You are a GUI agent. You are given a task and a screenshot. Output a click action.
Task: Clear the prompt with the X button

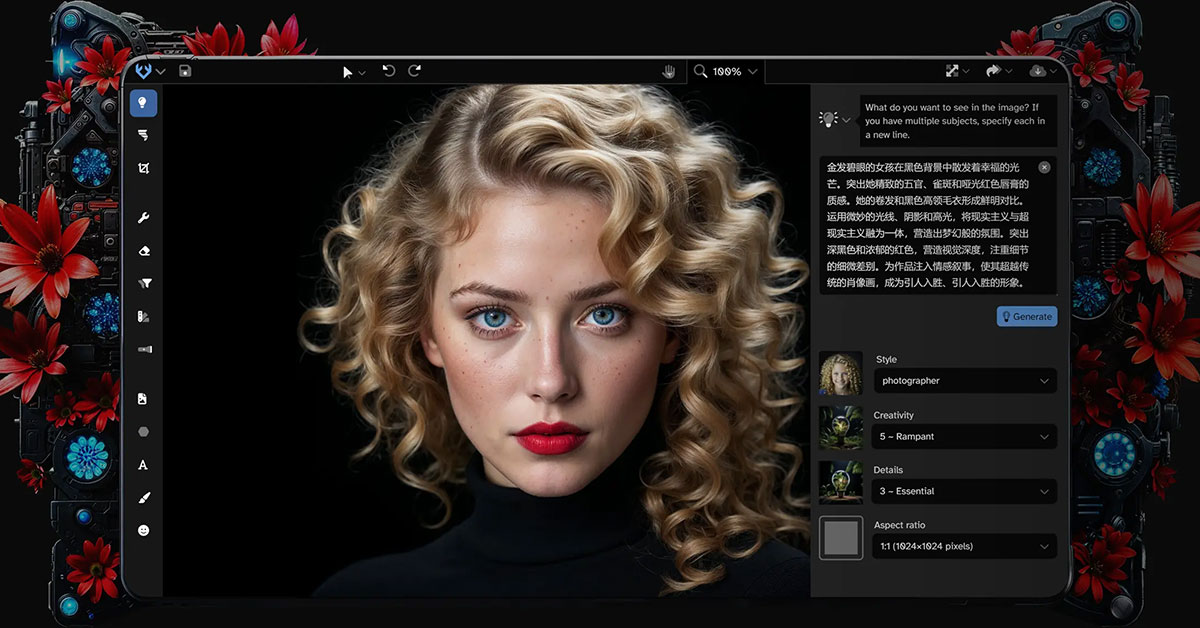click(x=1044, y=168)
